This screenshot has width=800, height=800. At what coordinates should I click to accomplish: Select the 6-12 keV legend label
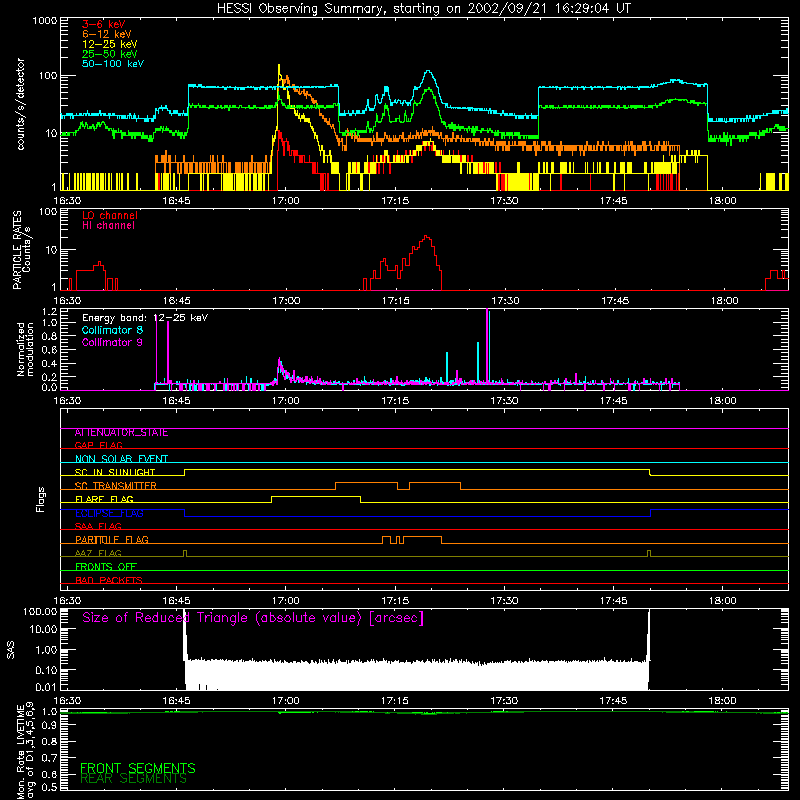107,34
